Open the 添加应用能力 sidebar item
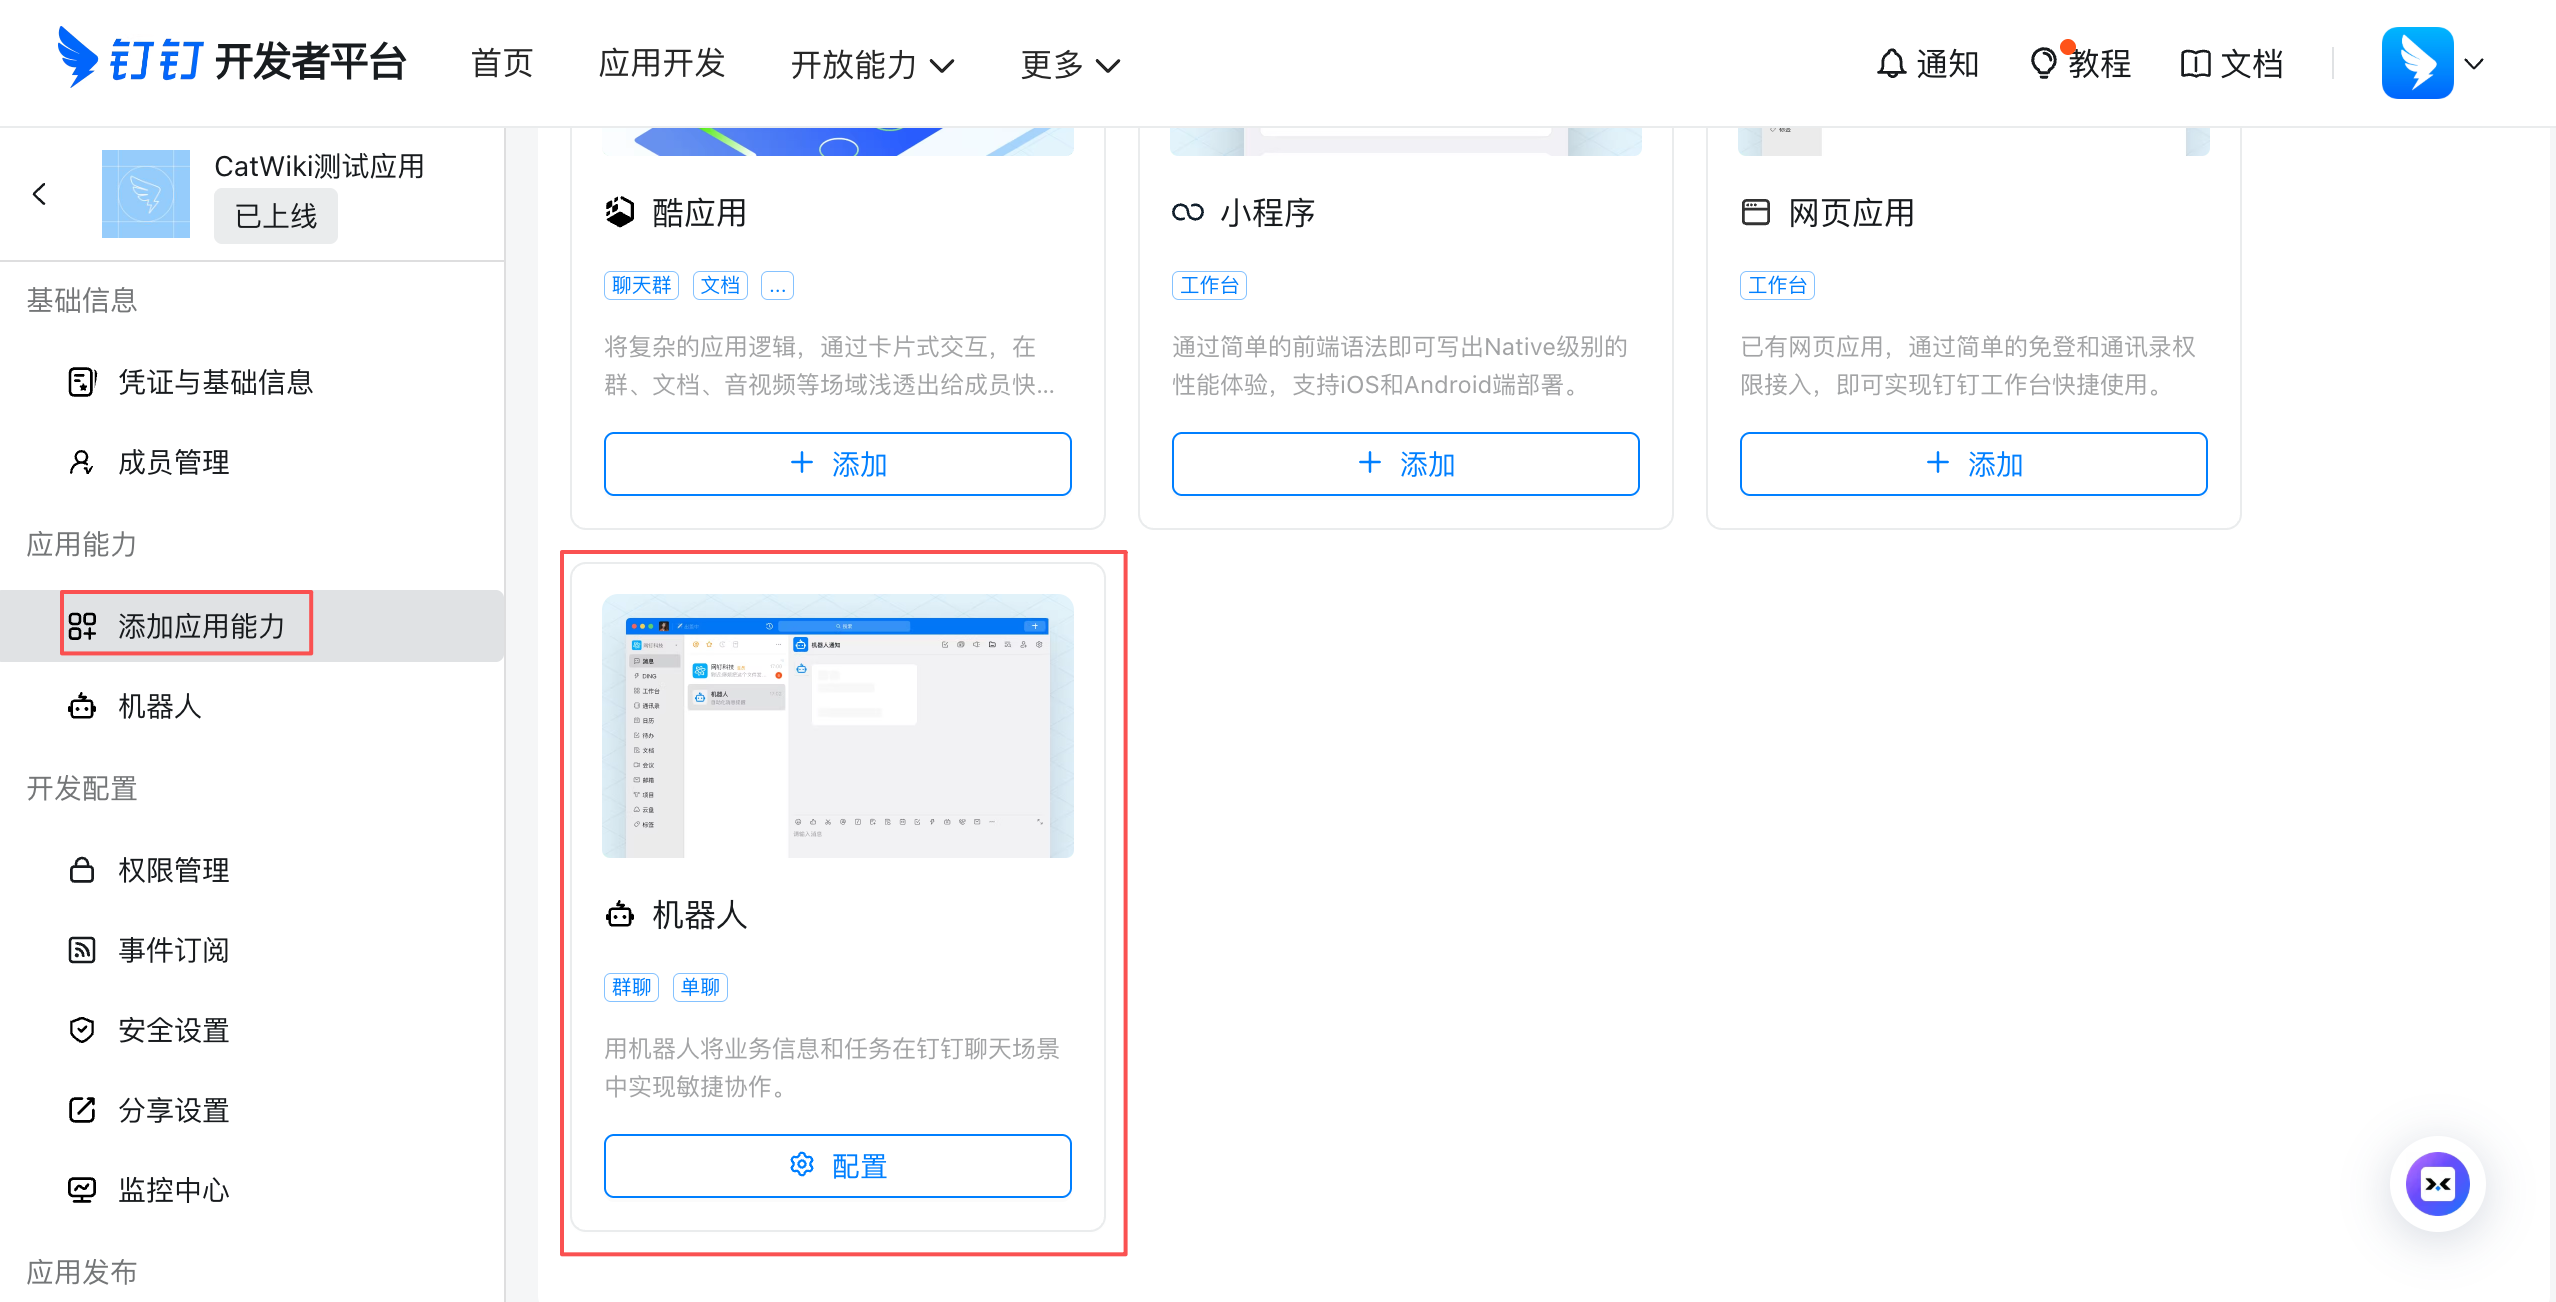 pos(199,624)
